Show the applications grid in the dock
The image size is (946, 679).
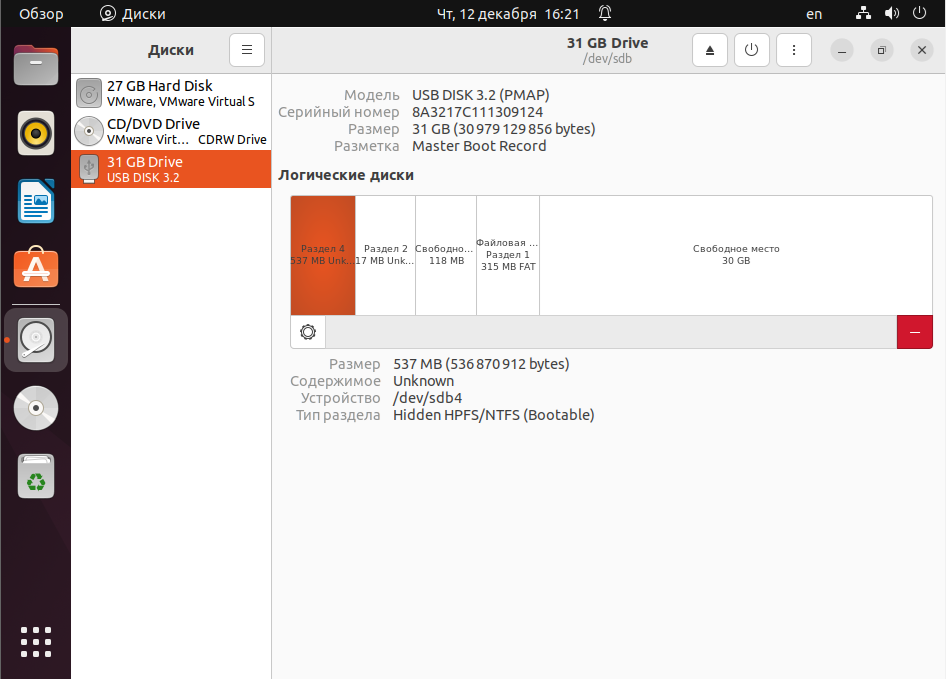36,642
